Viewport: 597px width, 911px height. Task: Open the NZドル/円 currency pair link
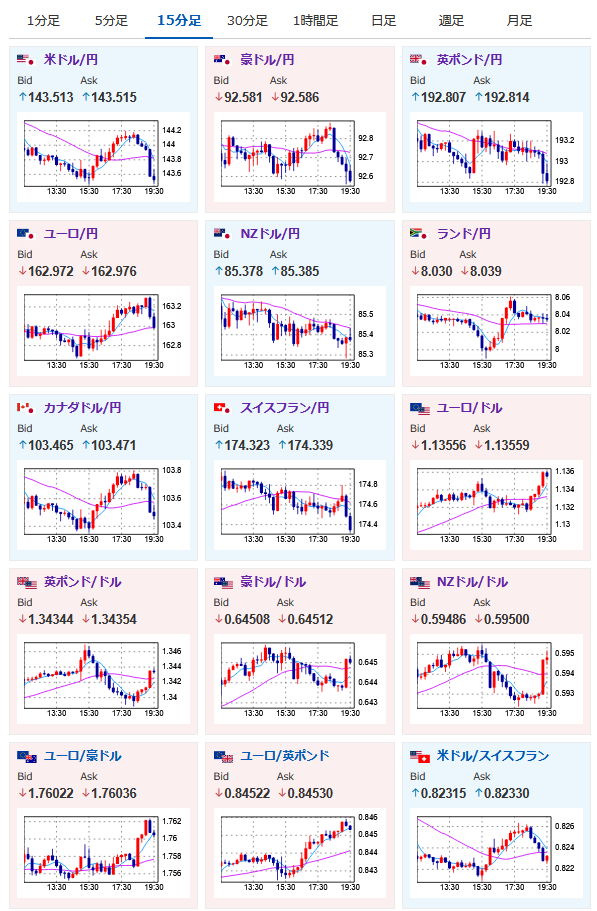[270, 234]
